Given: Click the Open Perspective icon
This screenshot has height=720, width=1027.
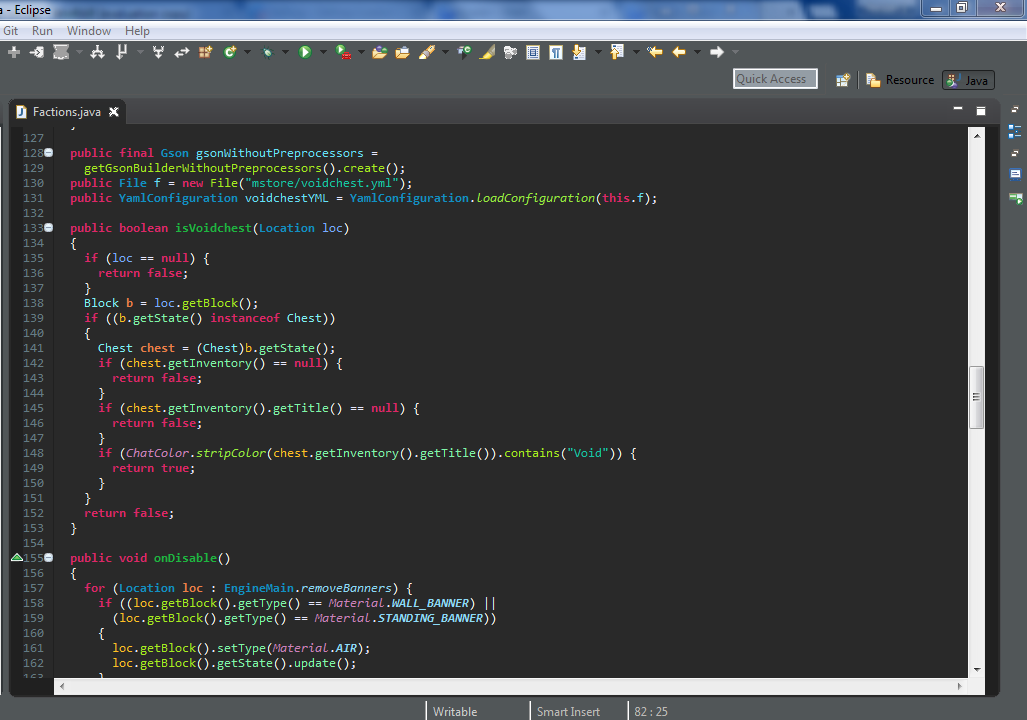Looking at the screenshot, I should coord(843,80).
